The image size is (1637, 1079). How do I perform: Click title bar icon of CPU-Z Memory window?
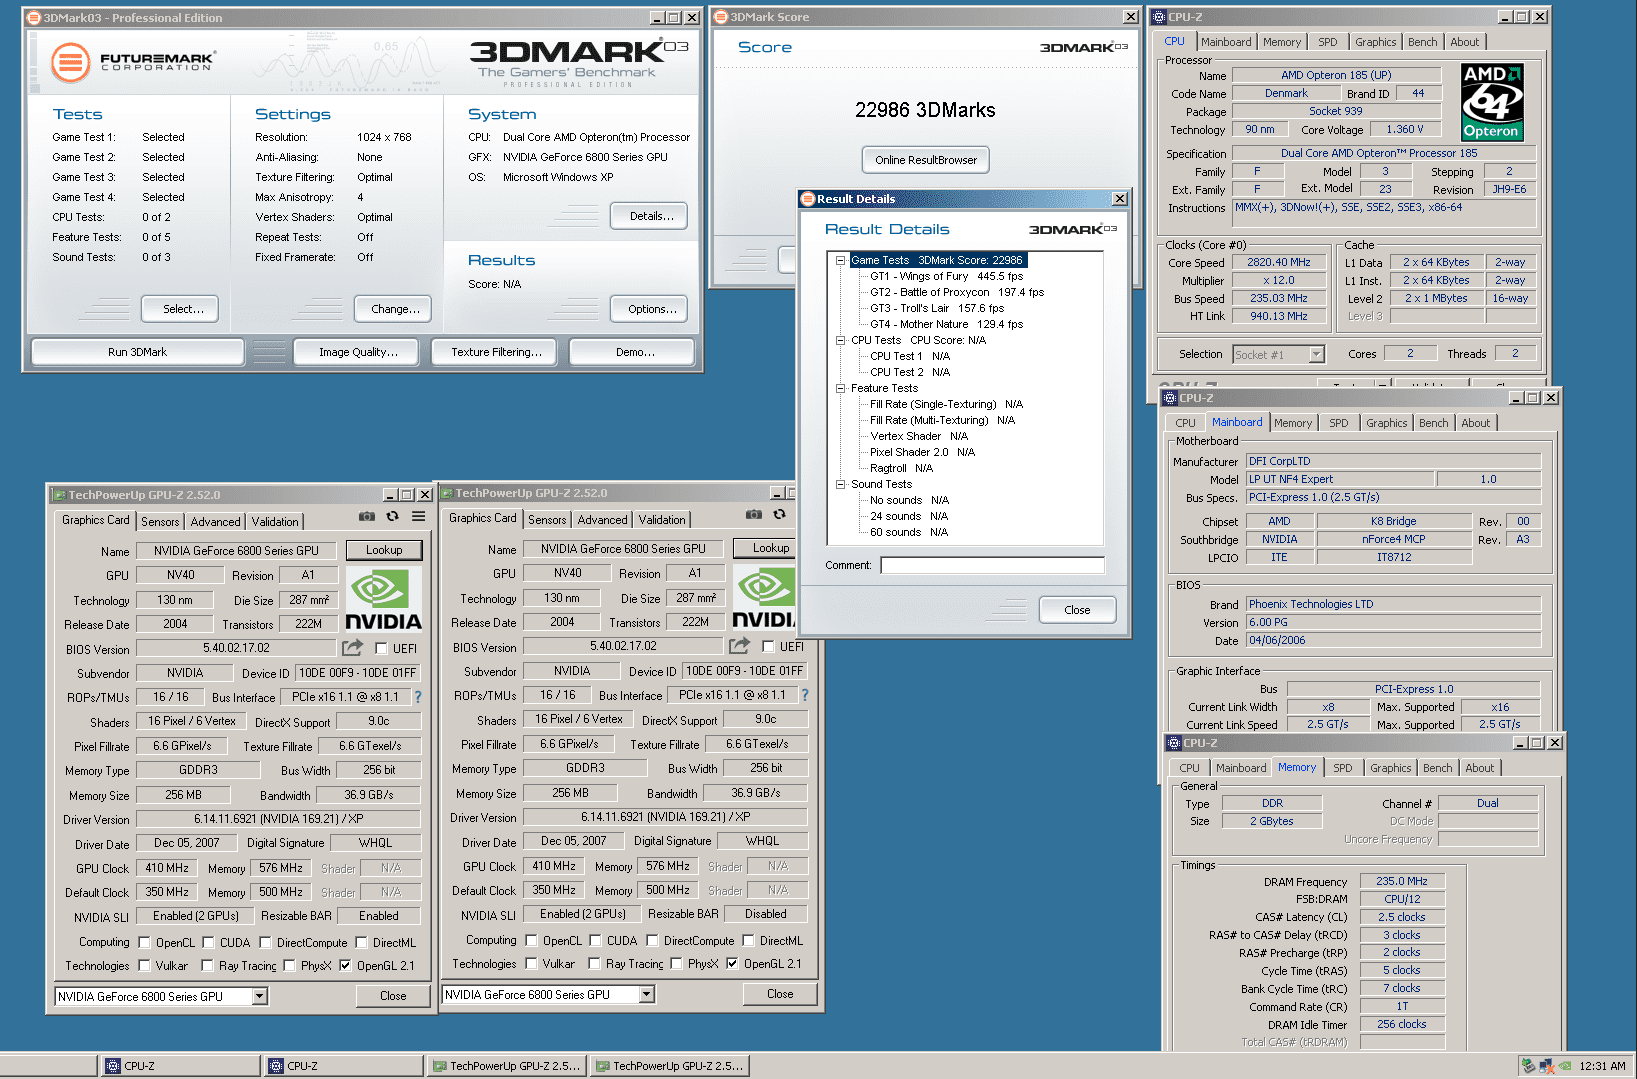pos(1174,743)
